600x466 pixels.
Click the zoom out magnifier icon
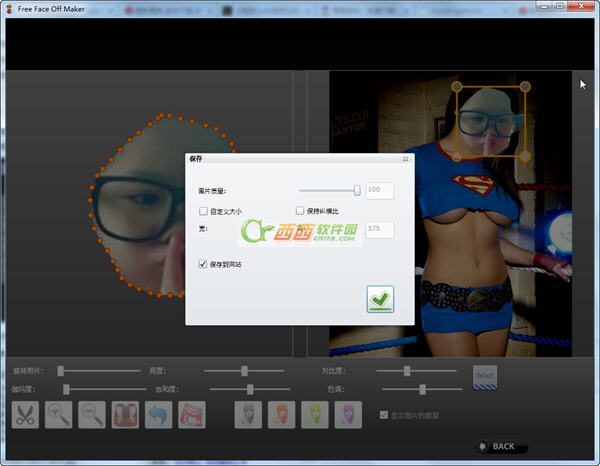tap(92, 415)
